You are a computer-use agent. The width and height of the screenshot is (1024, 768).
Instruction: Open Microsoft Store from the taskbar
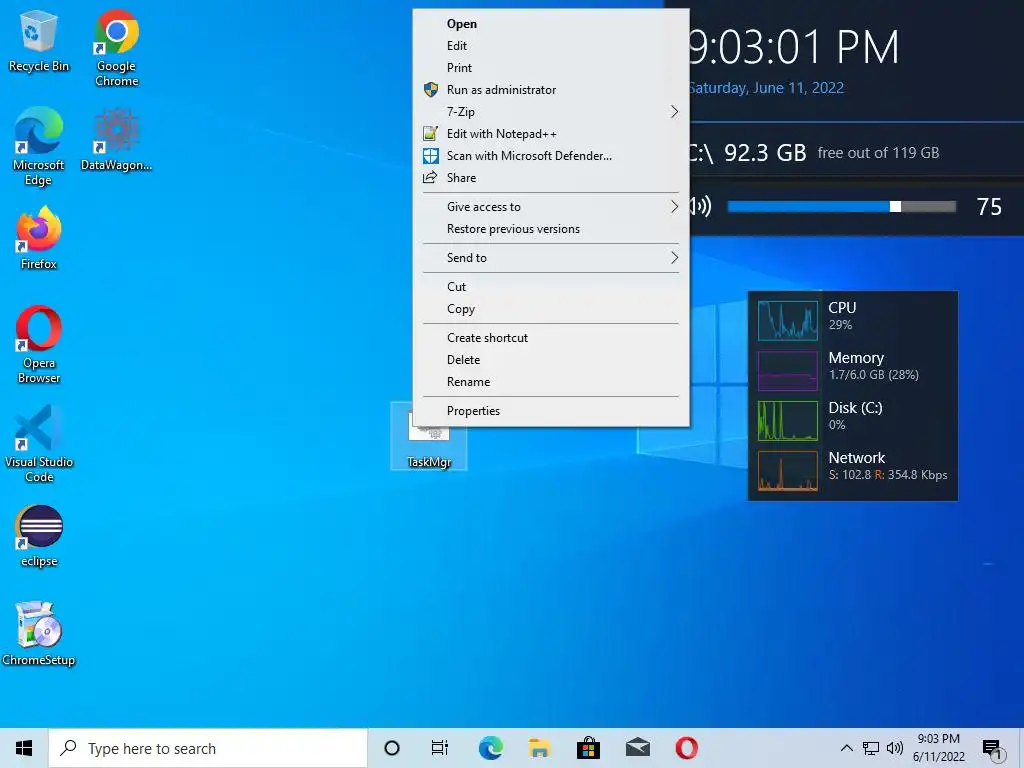tap(588, 748)
